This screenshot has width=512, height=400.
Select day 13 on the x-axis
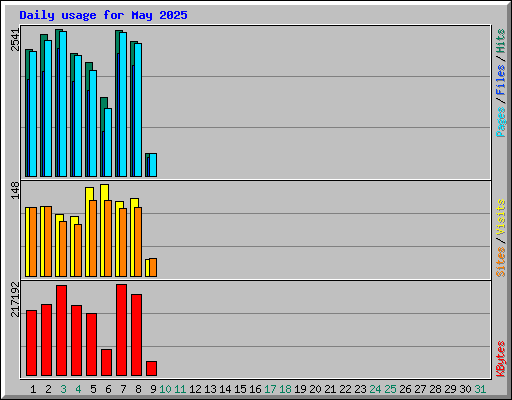coord(210,389)
